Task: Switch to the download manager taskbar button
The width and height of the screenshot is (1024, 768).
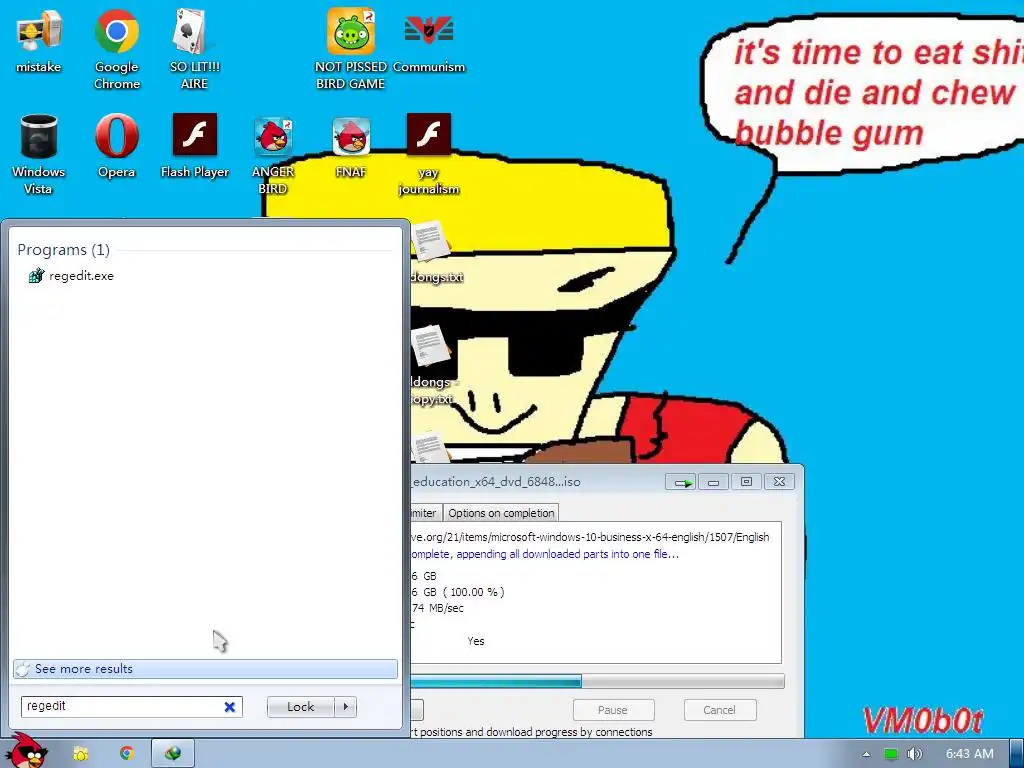Action: click(x=173, y=754)
